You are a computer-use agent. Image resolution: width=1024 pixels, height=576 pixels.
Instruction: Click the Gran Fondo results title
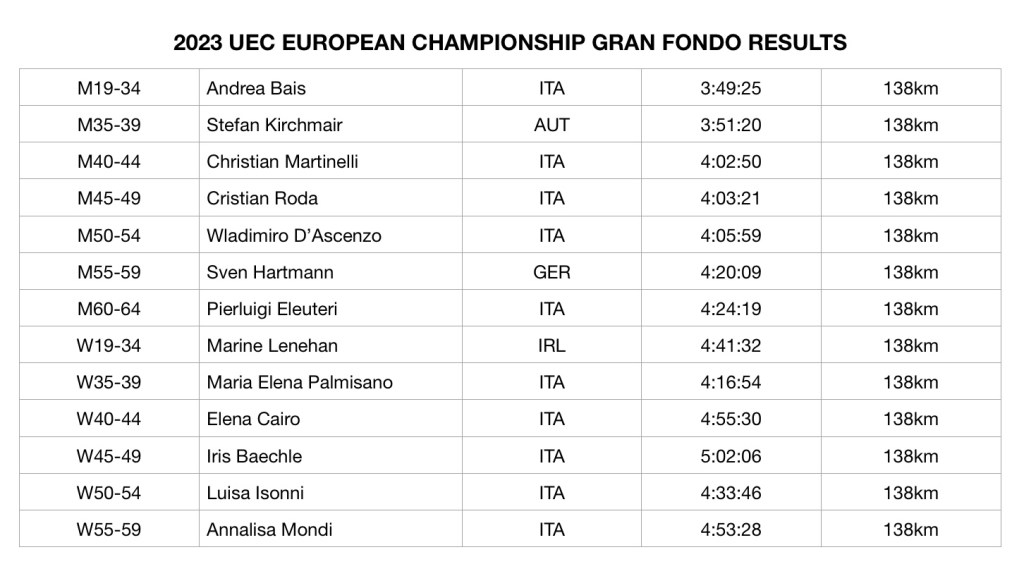(511, 42)
